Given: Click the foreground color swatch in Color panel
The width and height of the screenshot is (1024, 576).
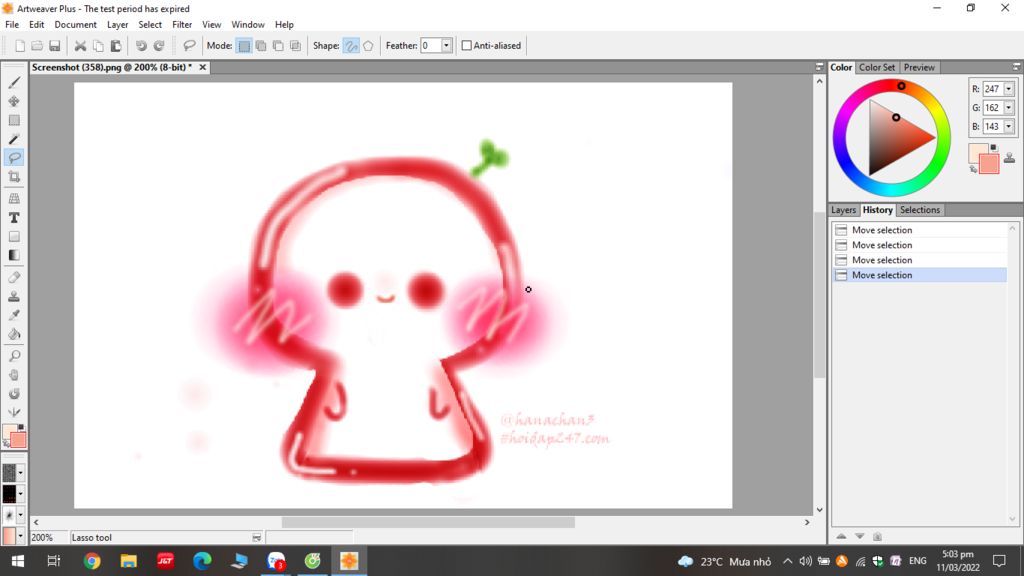Looking at the screenshot, I should click(978, 153).
